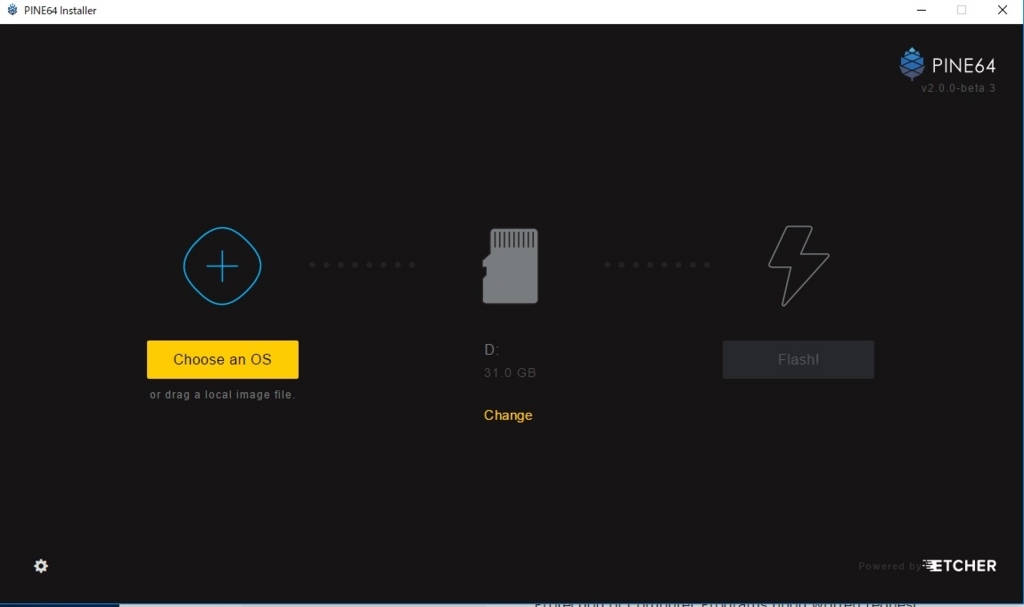This screenshot has width=1024, height=607.
Task: Click the Flash! button
Action: click(798, 359)
